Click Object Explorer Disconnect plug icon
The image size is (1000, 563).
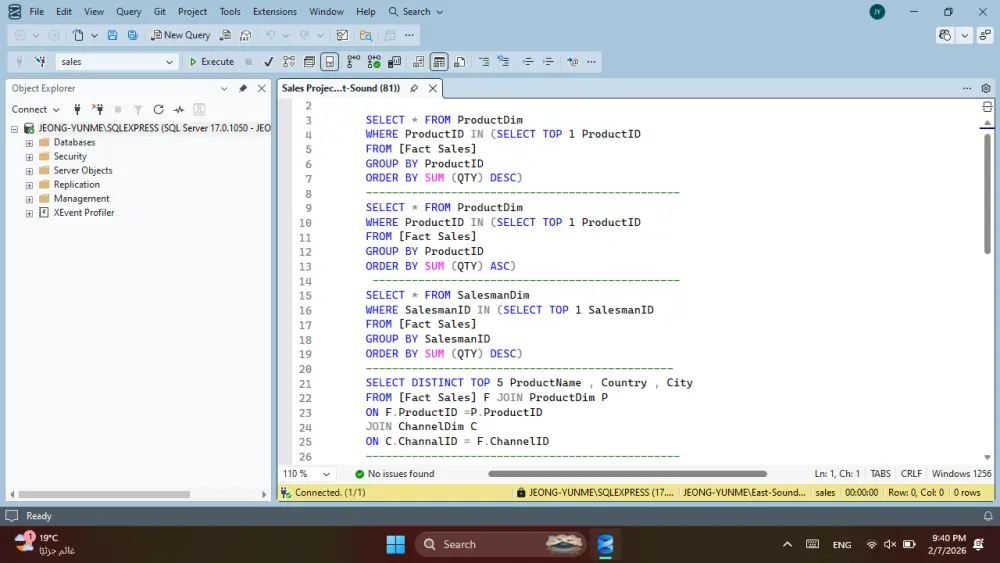point(98,109)
